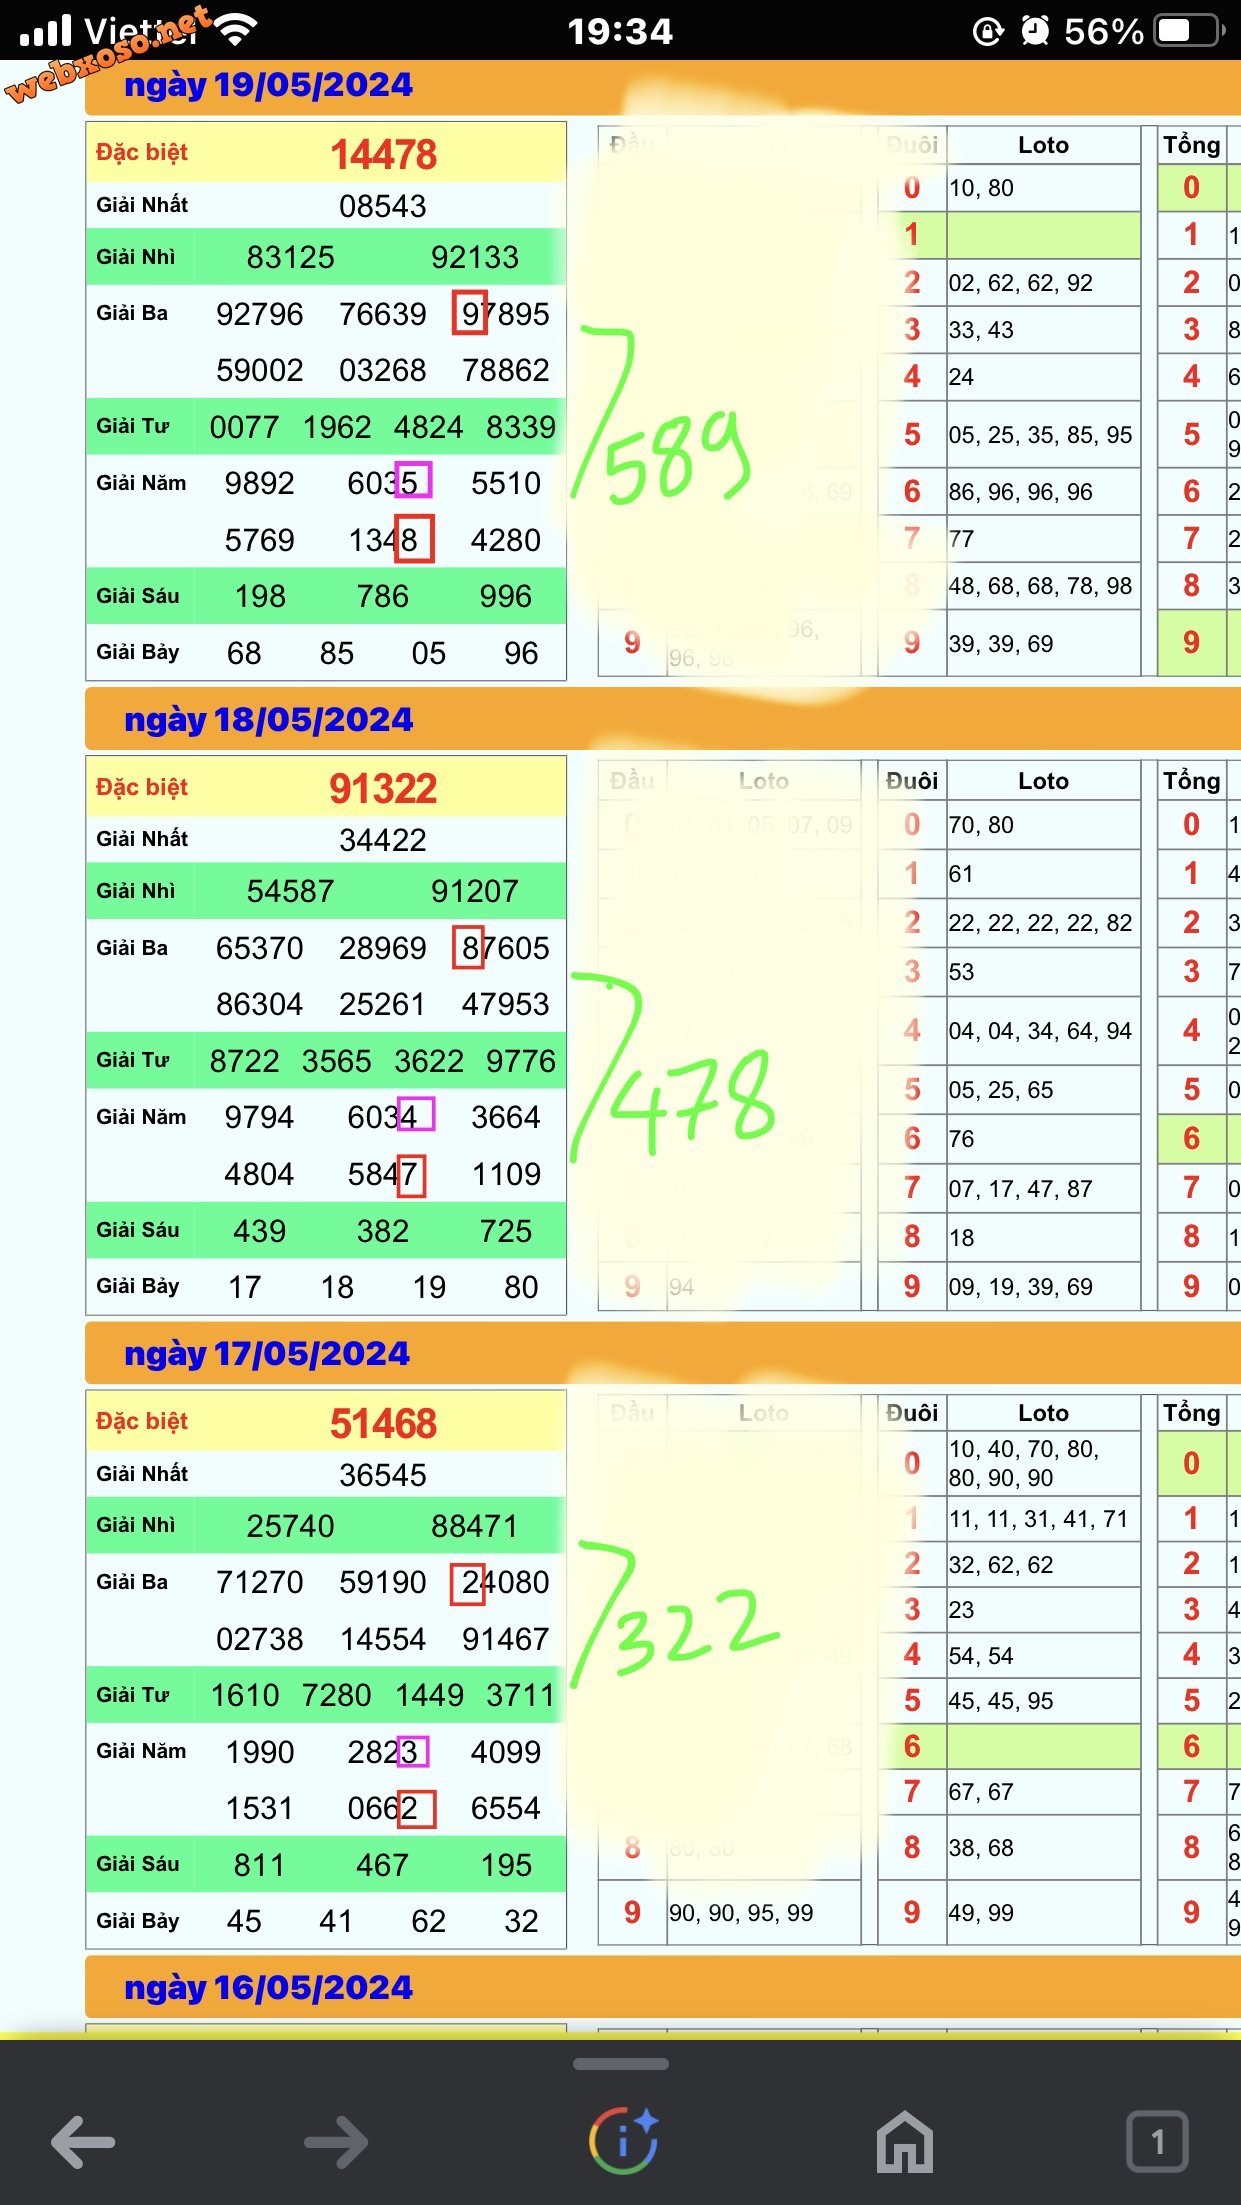This screenshot has height=2205, width=1241.
Task: Open the tab switcher showing 1
Action: (1157, 2141)
